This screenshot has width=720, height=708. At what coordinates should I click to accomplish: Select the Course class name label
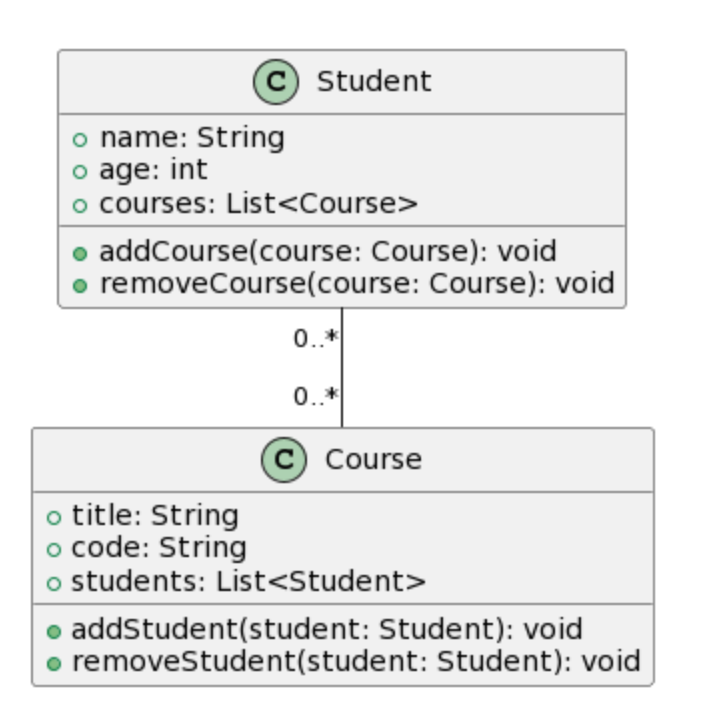pyautogui.click(x=373, y=460)
